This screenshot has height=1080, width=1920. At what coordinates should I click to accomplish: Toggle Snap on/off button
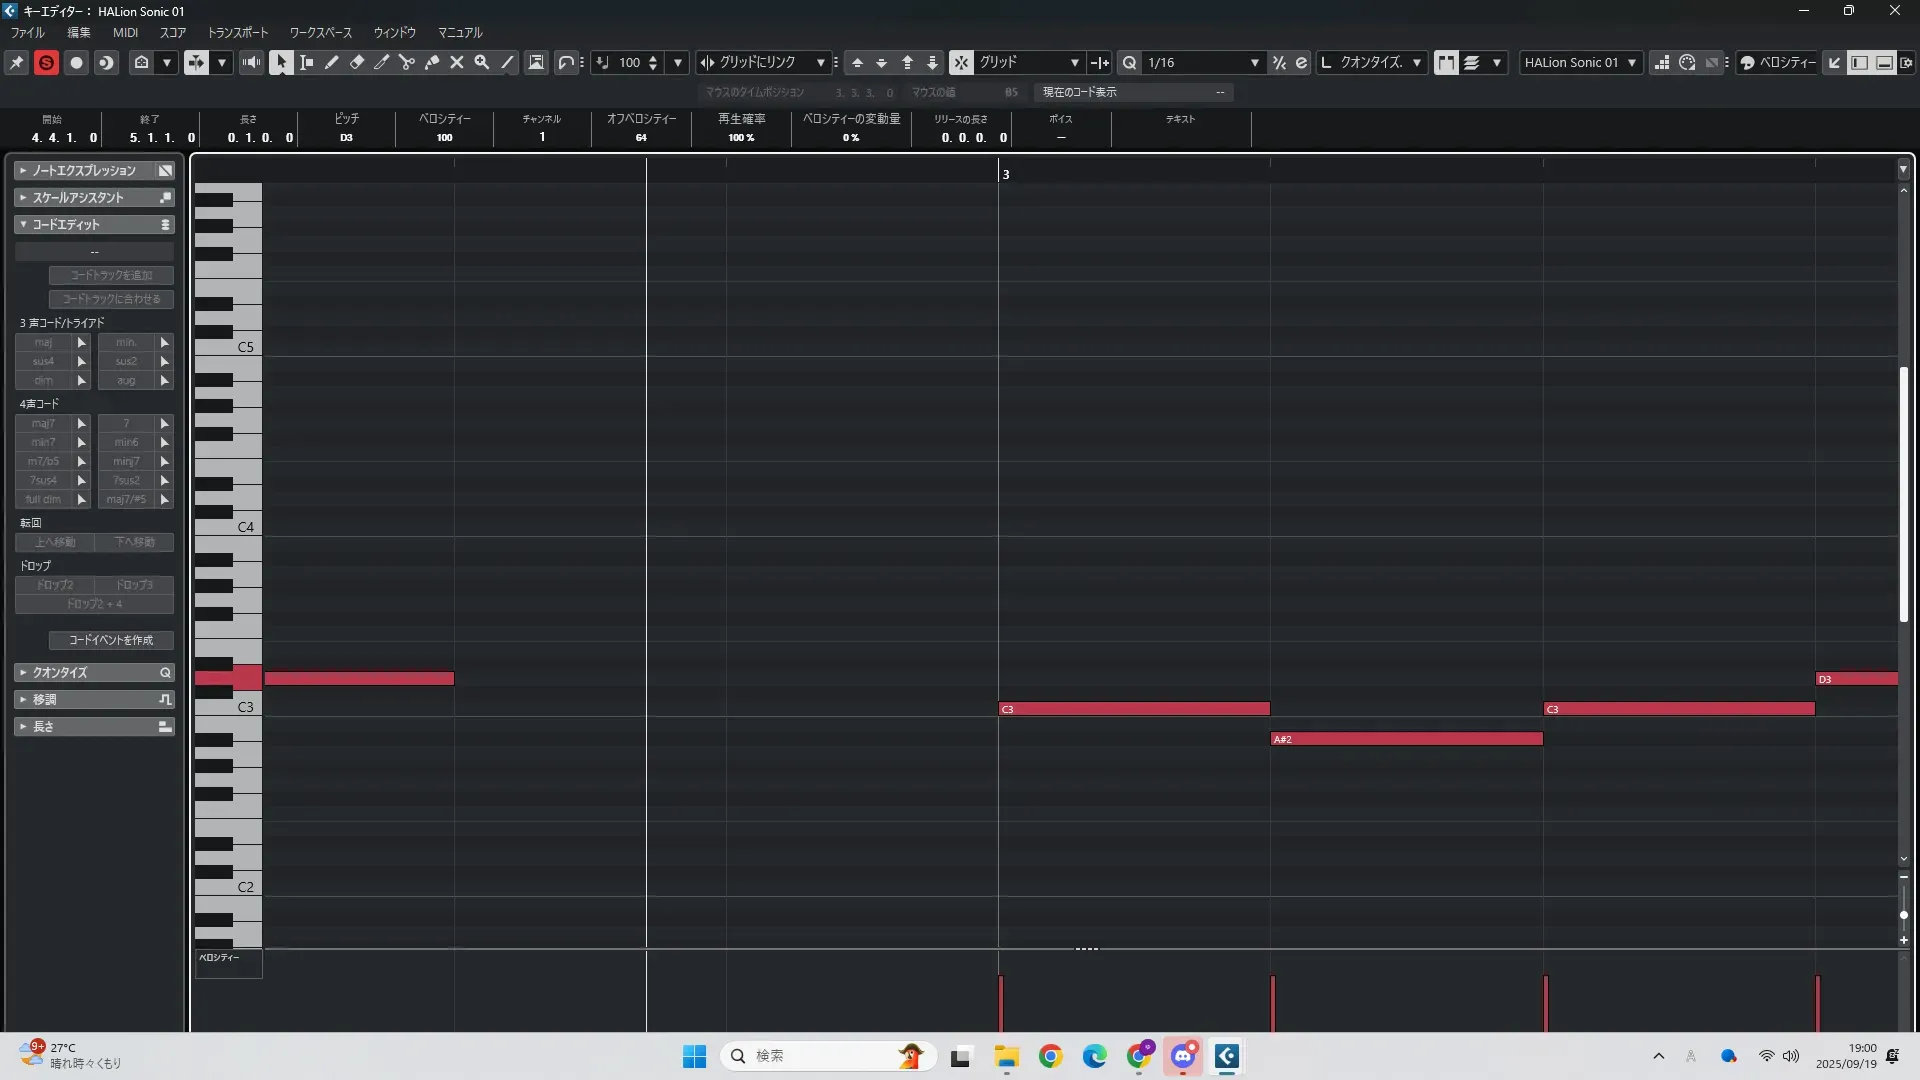coord(960,62)
